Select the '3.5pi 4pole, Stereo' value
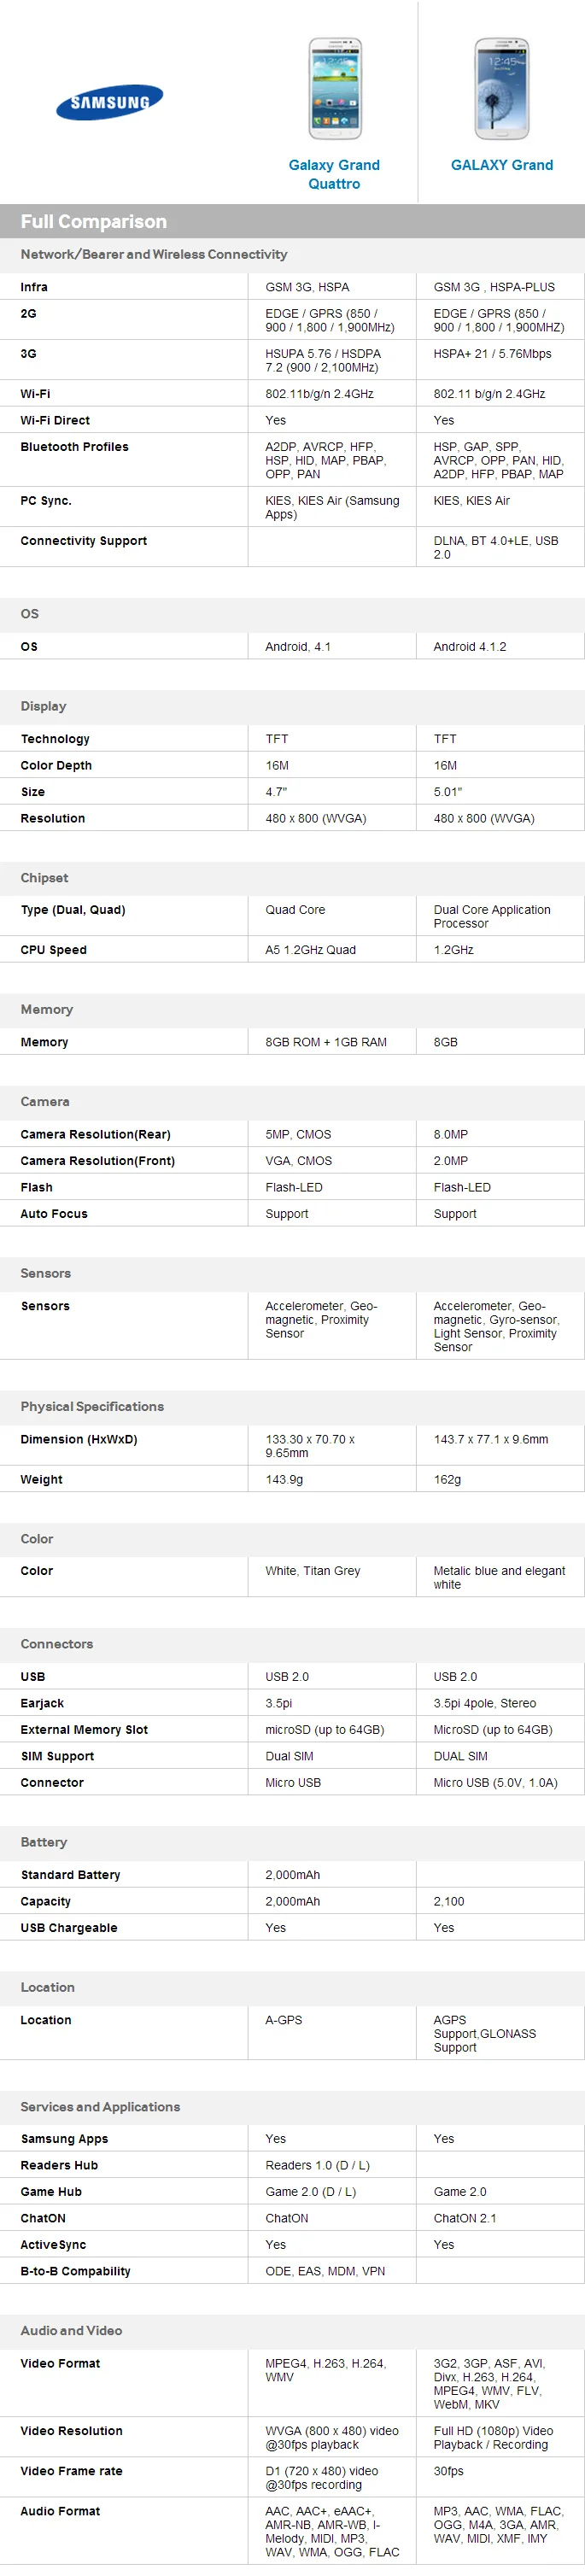585x2576 pixels. coord(485,1703)
